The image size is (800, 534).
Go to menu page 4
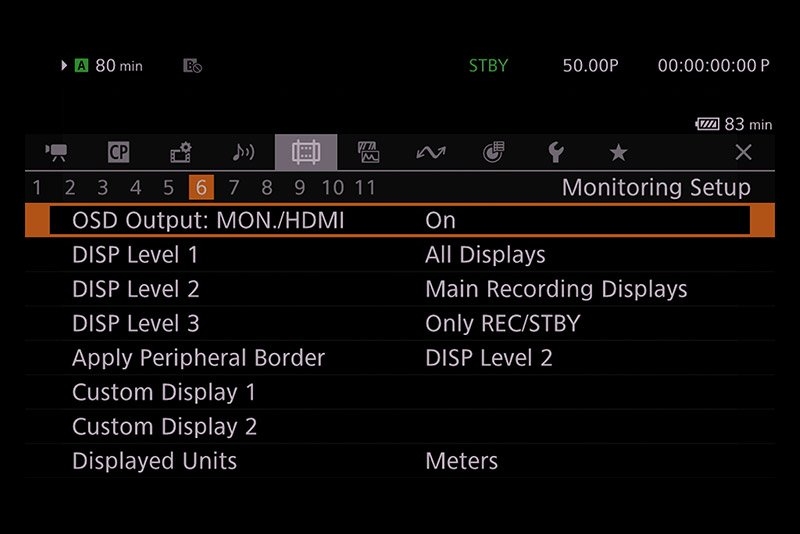[x=135, y=188]
